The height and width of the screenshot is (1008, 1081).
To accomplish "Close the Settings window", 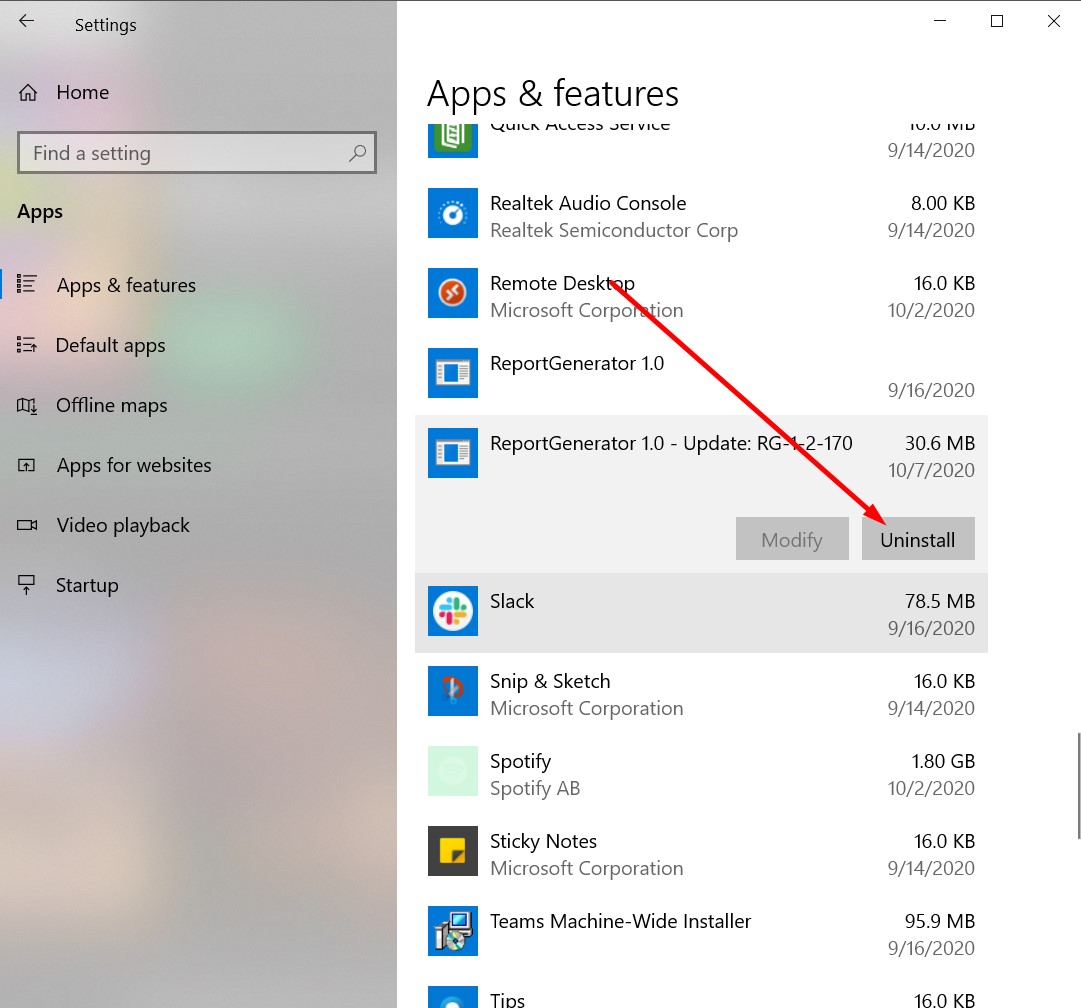I will tap(1053, 21).
